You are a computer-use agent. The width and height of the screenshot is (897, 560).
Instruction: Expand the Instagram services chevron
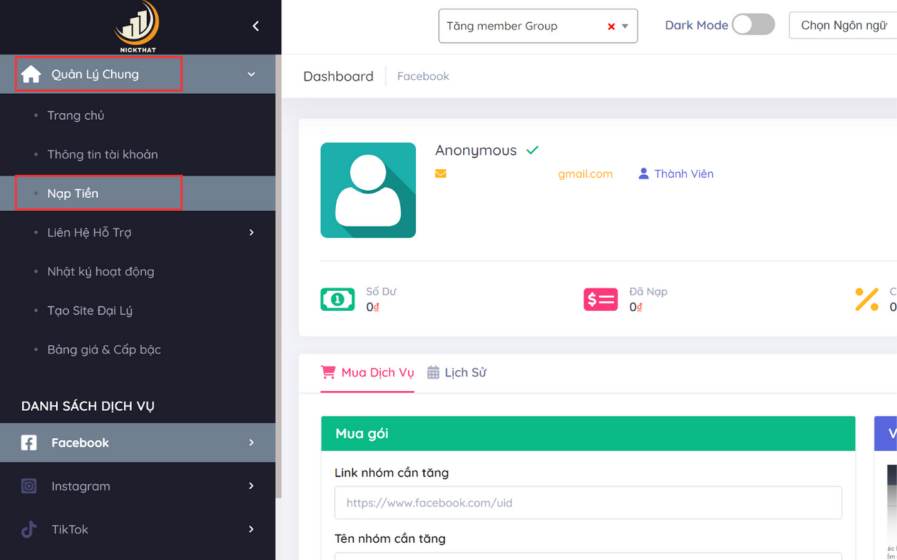(x=251, y=486)
